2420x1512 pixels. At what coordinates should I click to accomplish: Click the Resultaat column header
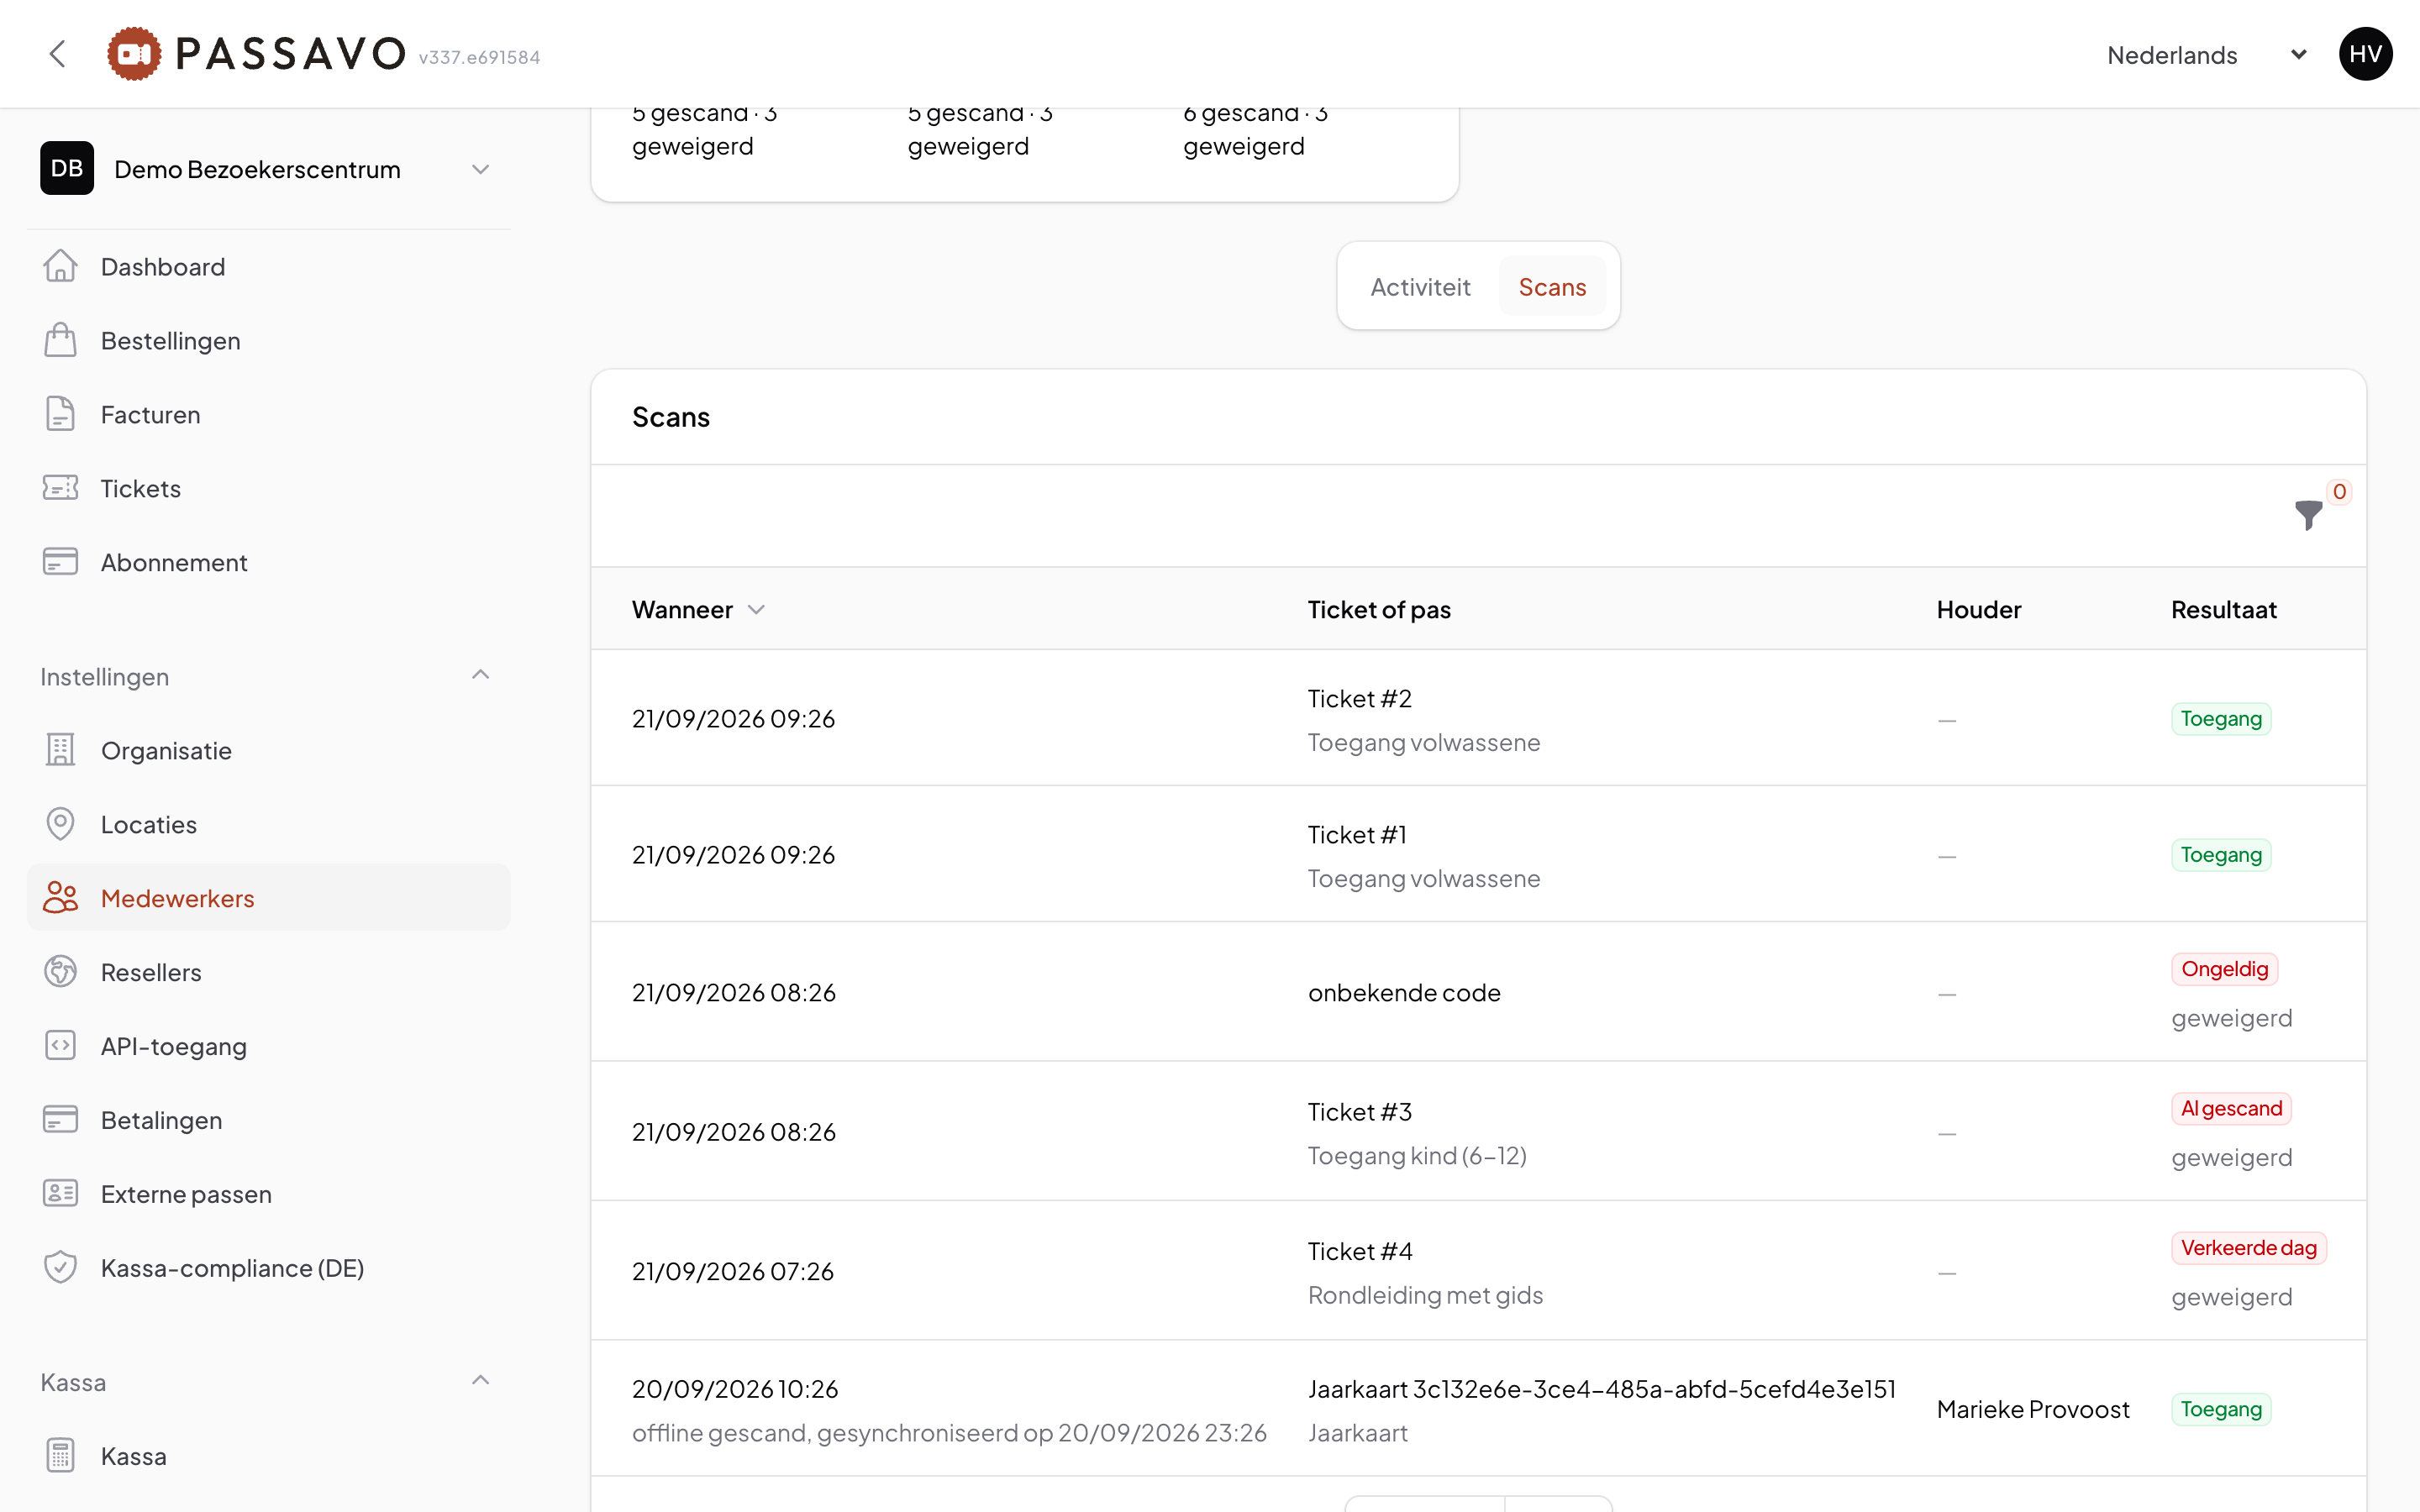(2223, 610)
